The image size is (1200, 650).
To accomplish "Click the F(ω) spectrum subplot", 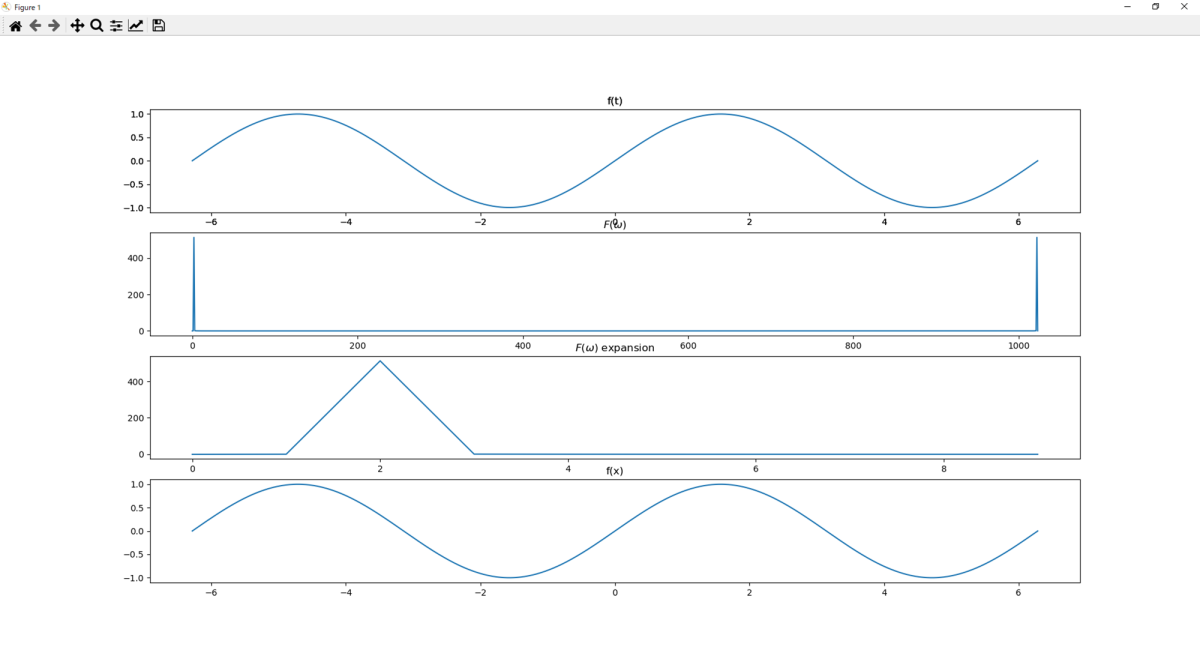I will pyautogui.click(x=600, y=285).
